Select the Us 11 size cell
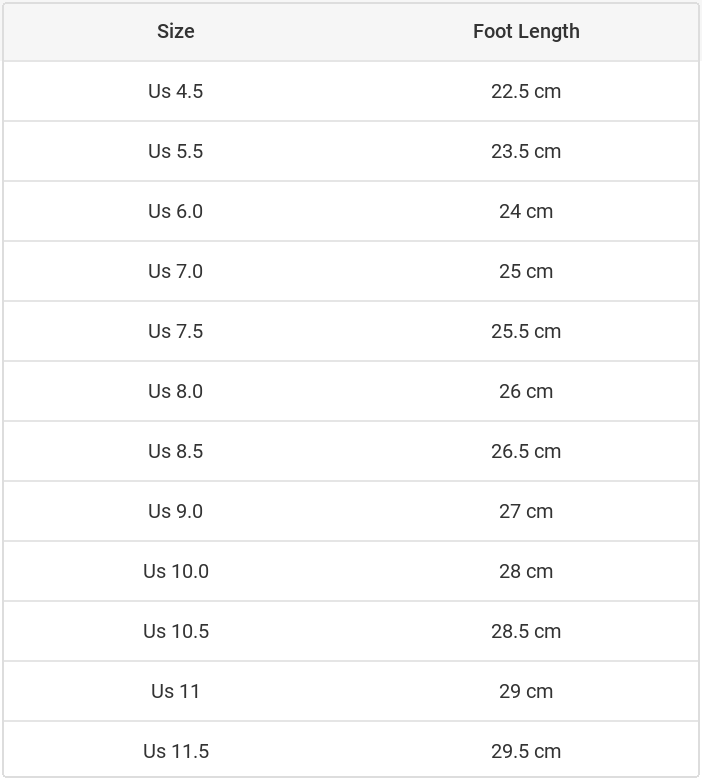The image size is (702, 780). 176,691
